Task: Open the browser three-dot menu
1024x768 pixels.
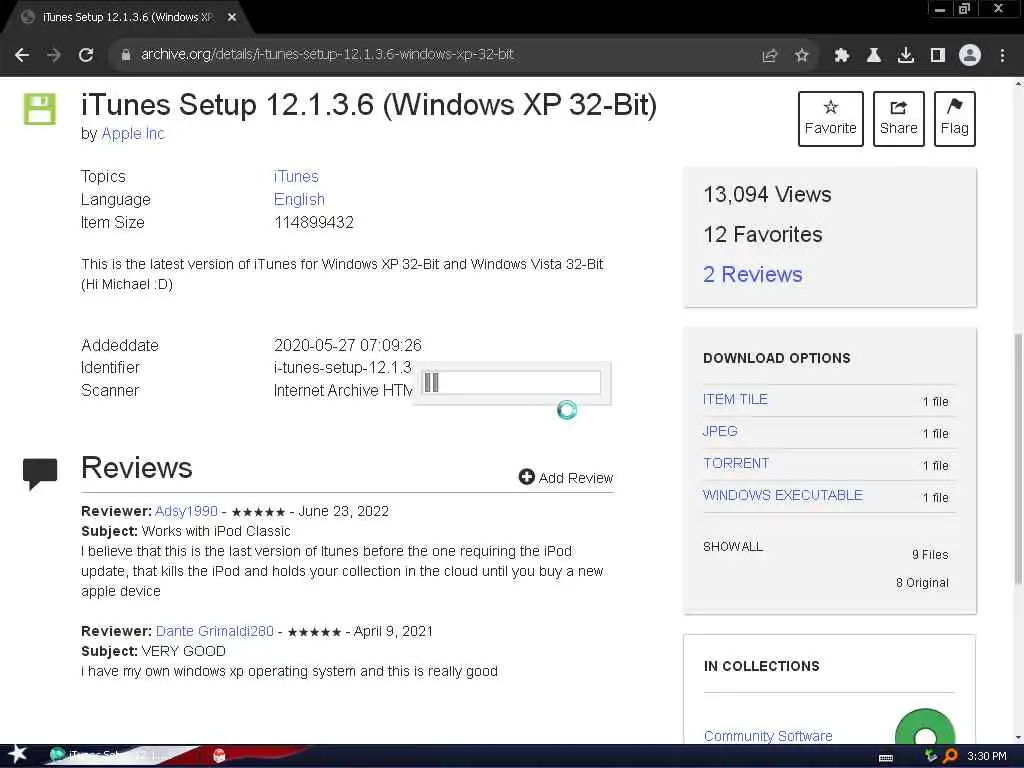Action: point(1002,56)
